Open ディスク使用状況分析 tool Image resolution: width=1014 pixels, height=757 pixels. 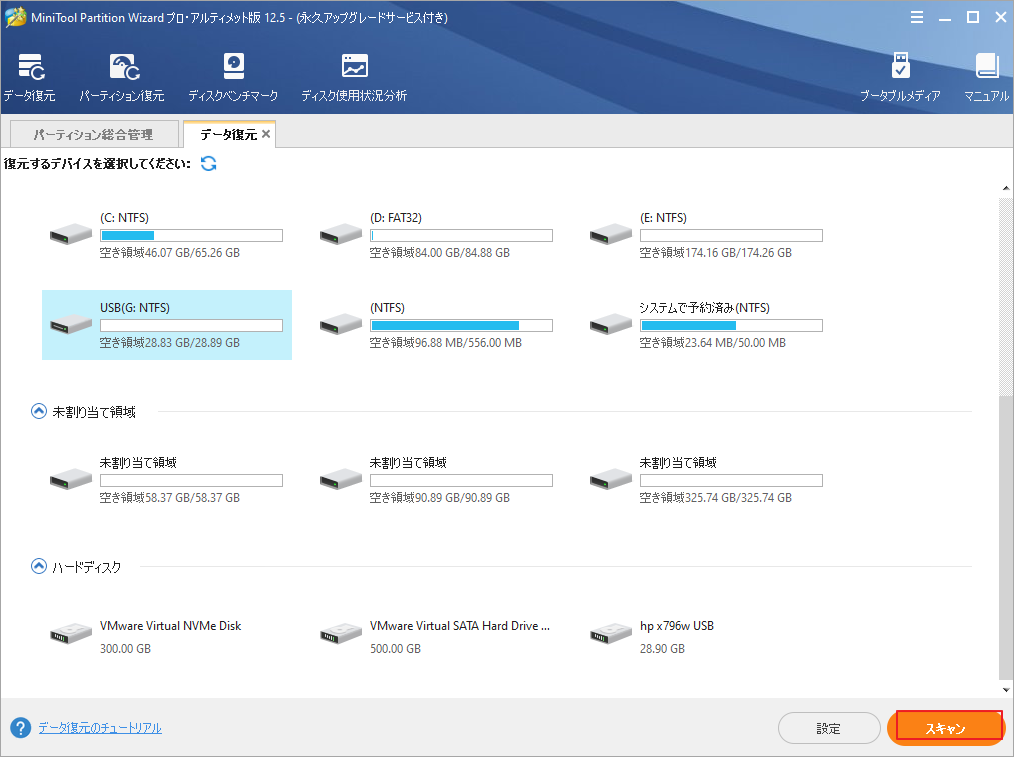pyautogui.click(x=354, y=78)
